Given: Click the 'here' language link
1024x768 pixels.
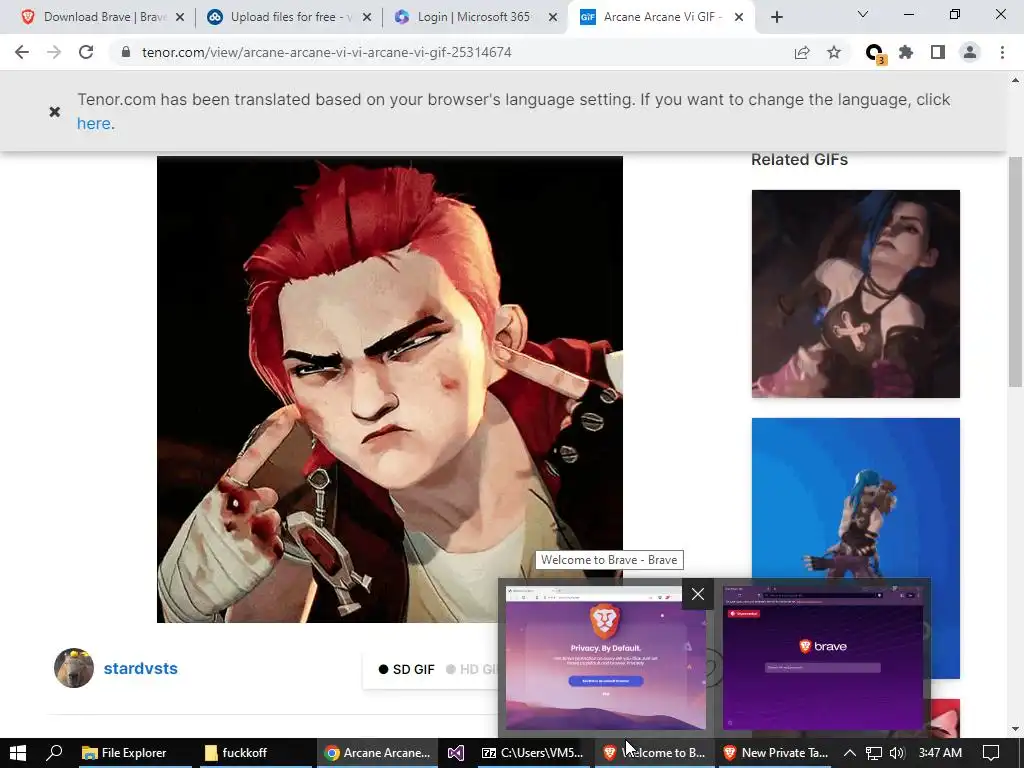Looking at the screenshot, I should pyautogui.click(x=93, y=123).
